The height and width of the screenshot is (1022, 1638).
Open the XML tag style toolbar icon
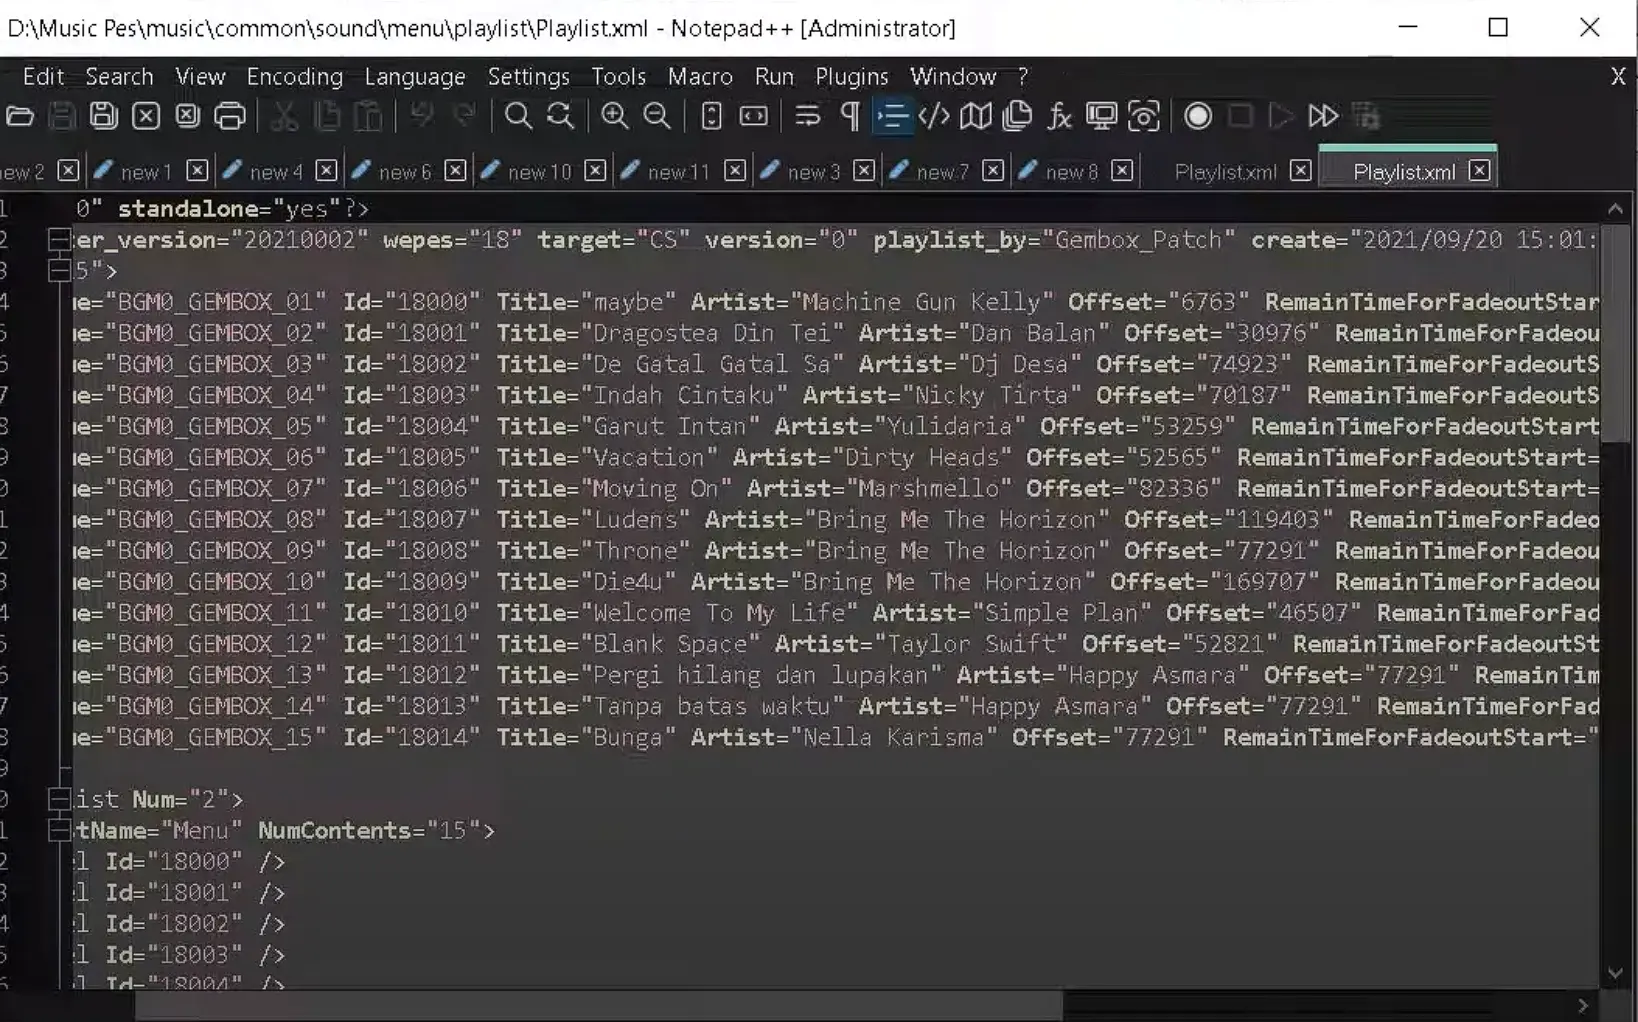934,117
